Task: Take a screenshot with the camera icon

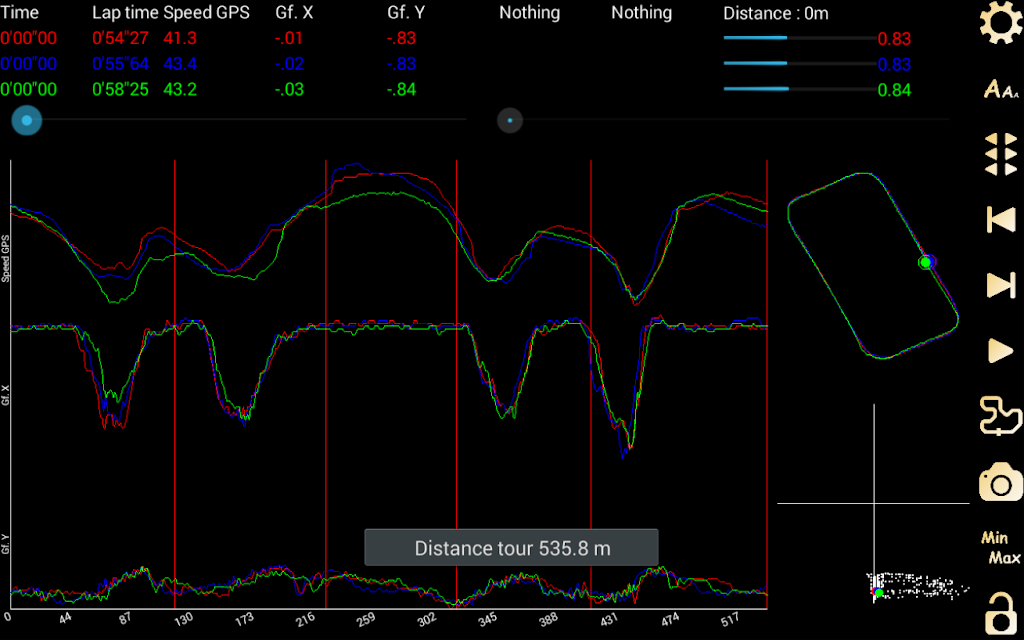Action: [x=1000, y=483]
